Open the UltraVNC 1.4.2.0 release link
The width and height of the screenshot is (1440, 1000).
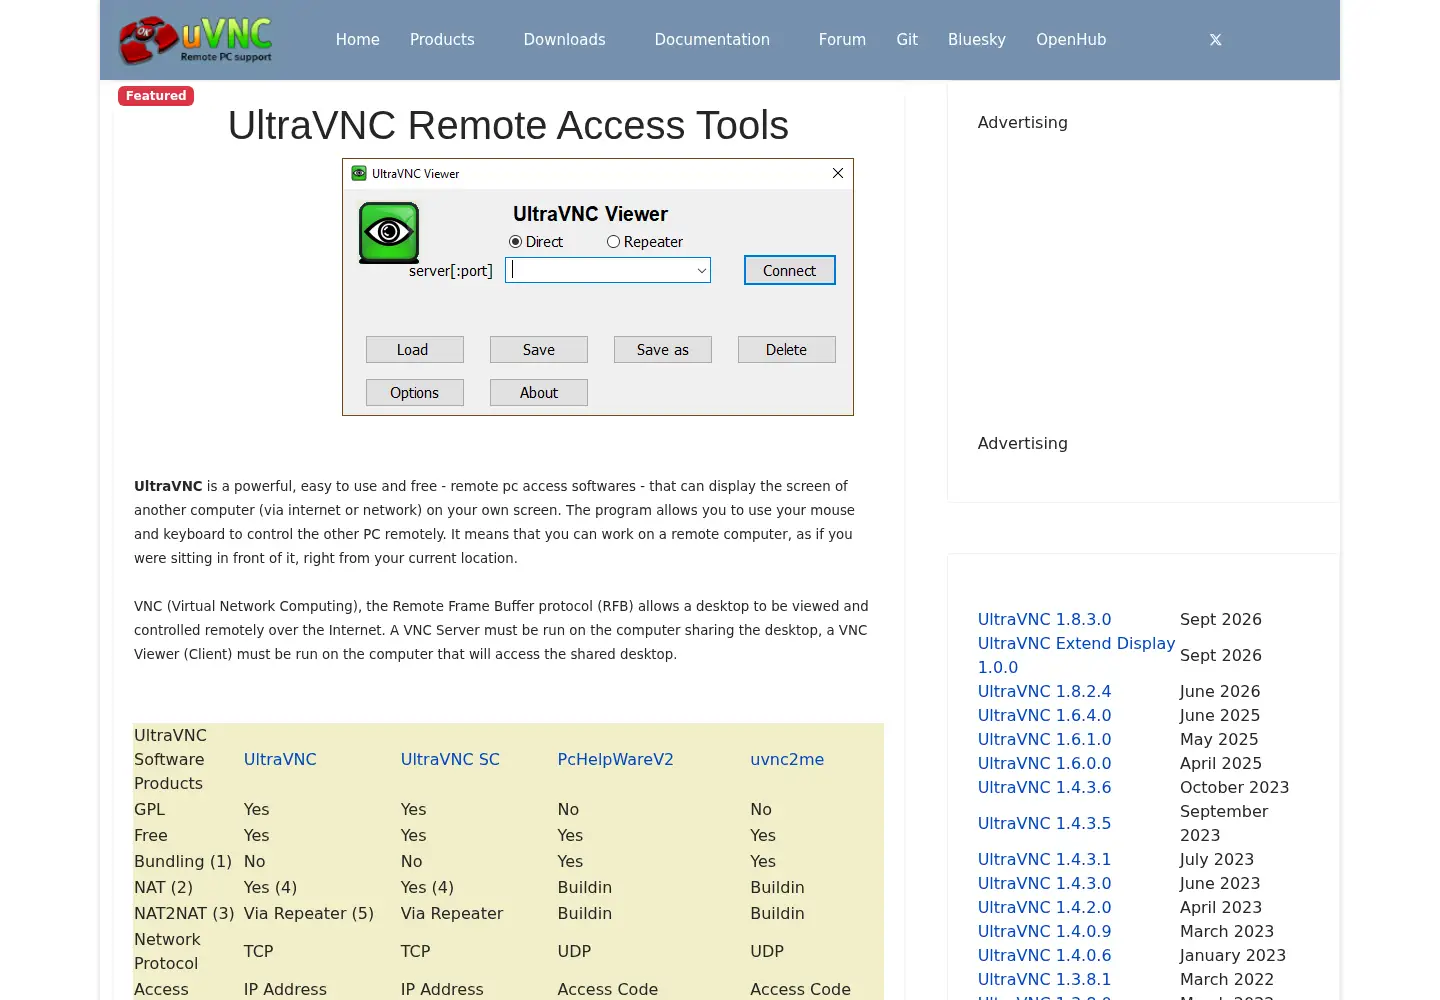(x=1044, y=907)
